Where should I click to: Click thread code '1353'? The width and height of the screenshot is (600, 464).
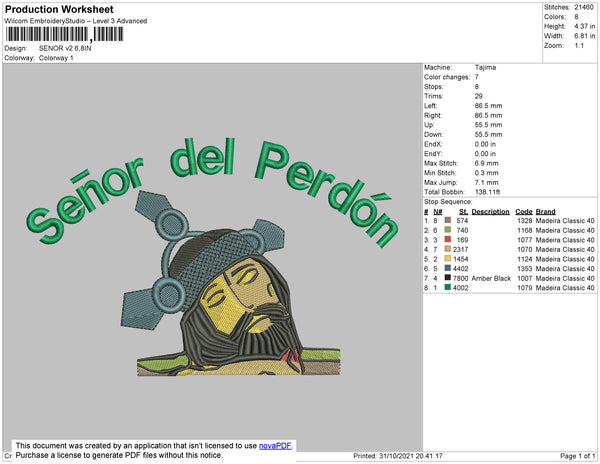click(x=525, y=269)
